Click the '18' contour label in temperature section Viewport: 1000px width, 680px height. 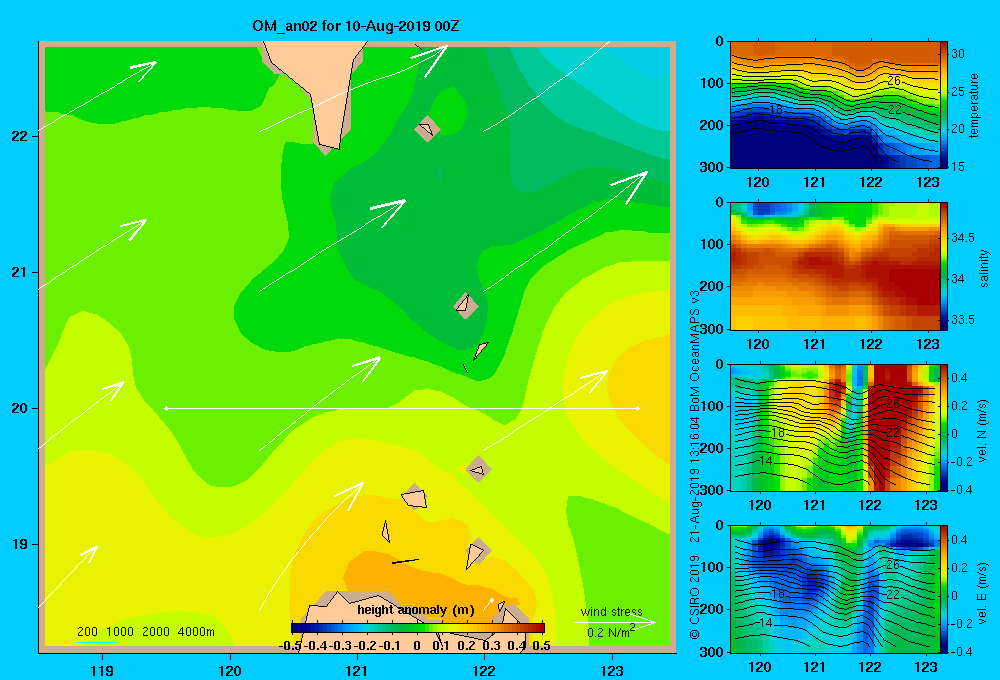(776, 110)
